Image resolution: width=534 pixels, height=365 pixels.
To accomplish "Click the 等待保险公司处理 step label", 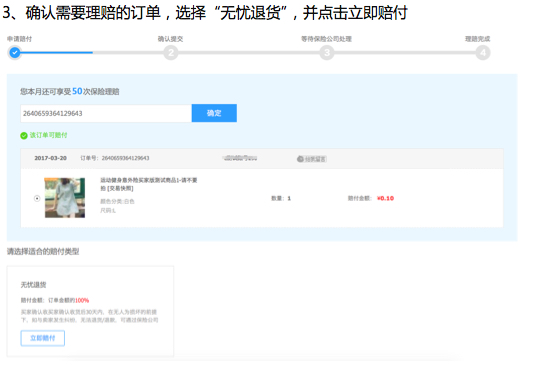I will 326,39.
